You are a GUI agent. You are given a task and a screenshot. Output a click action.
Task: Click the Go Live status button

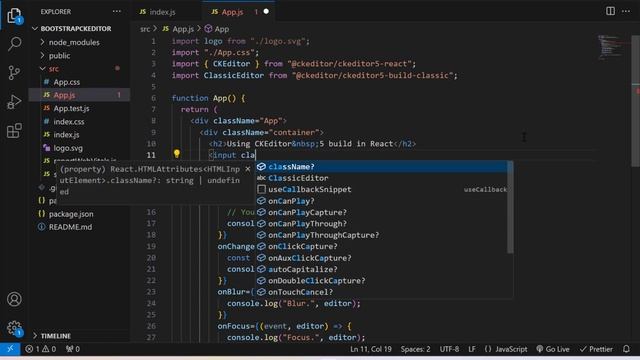(553, 349)
